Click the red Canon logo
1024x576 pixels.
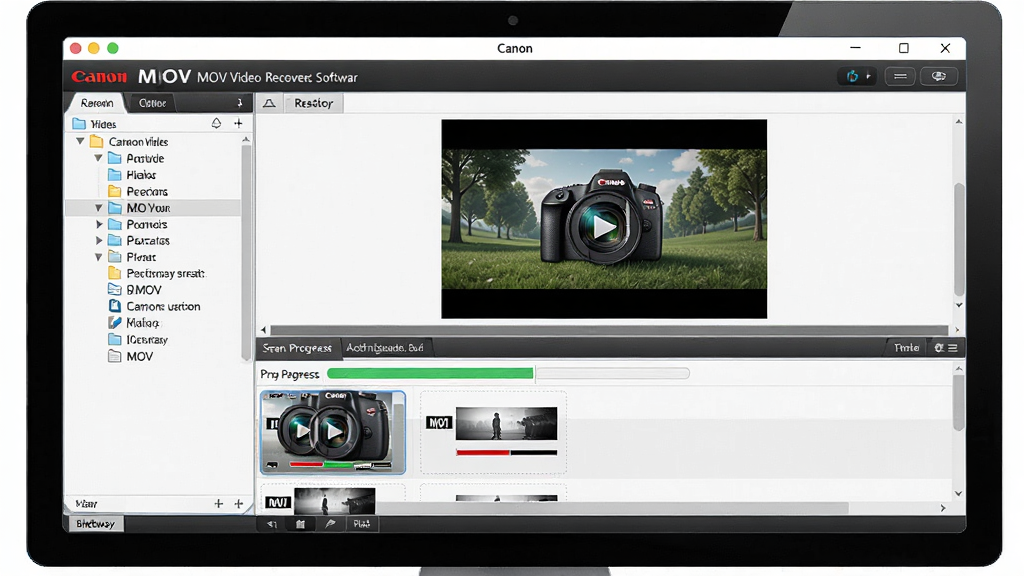coord(99,77)
